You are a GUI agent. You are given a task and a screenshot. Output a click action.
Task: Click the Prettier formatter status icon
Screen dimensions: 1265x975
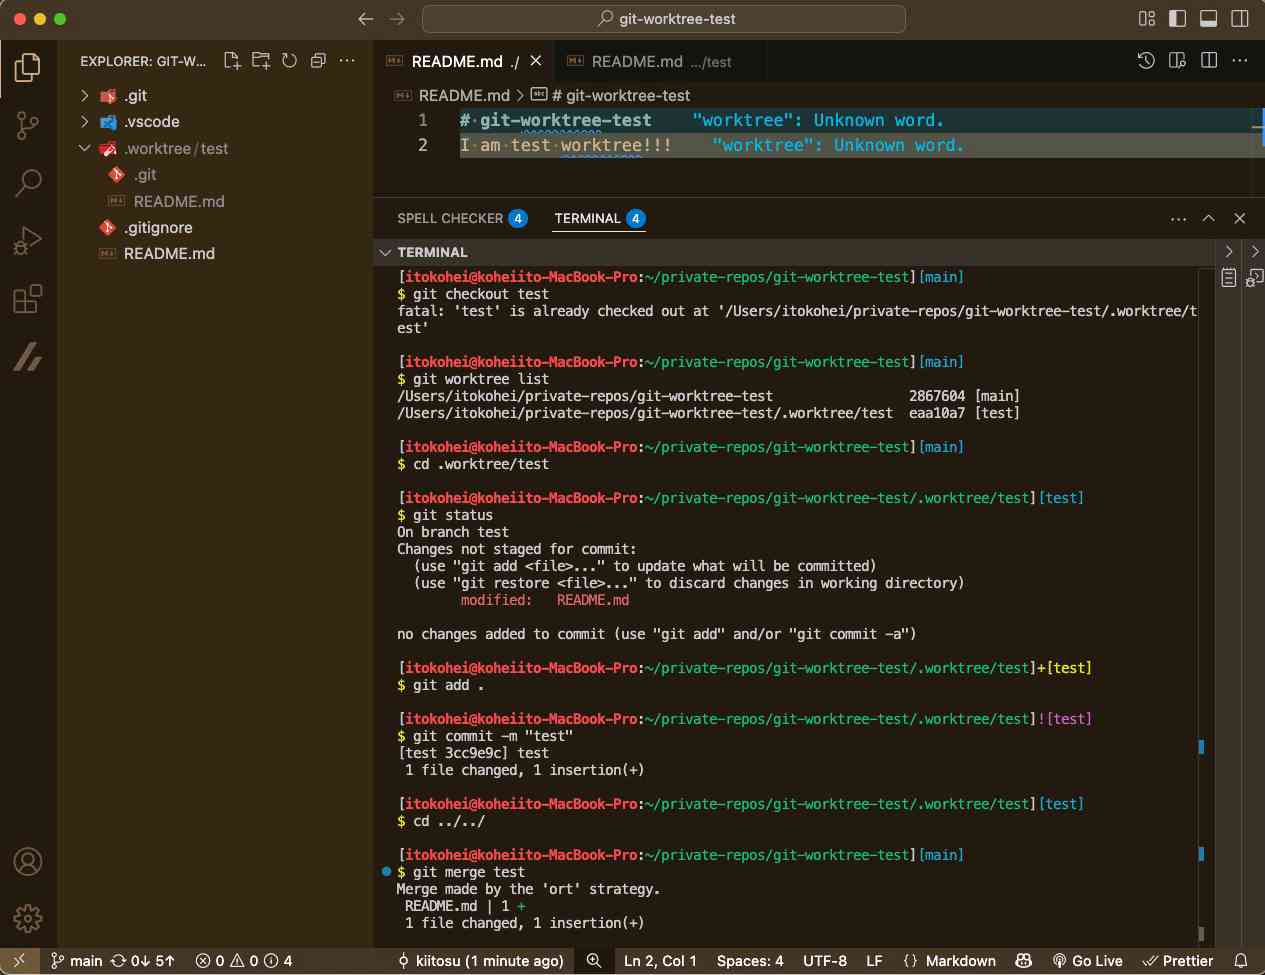[1178, 961]
